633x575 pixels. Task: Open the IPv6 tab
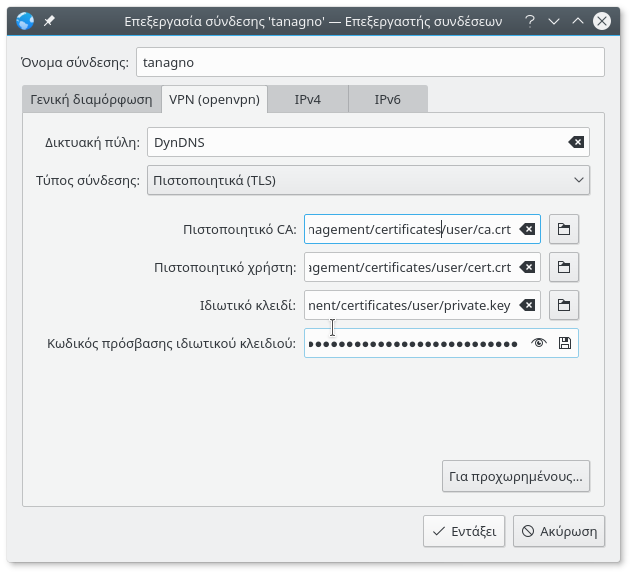coord(388,99)
